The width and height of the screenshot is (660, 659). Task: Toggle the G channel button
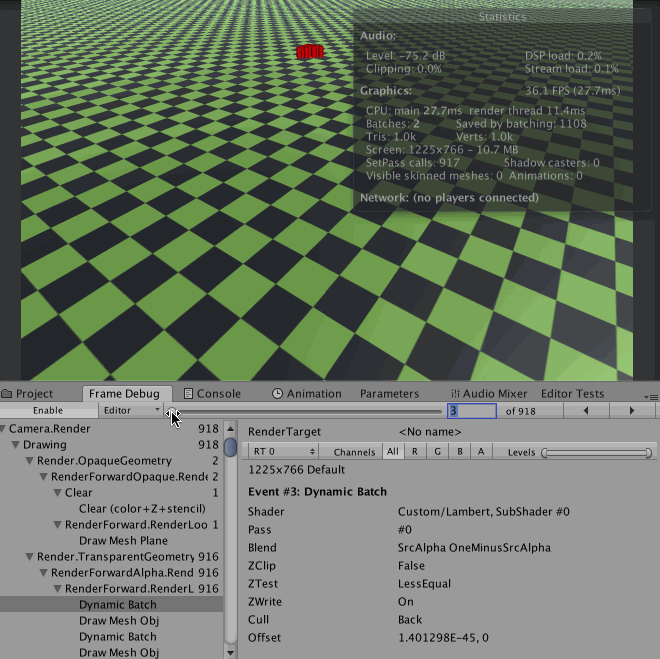point(437,452)
